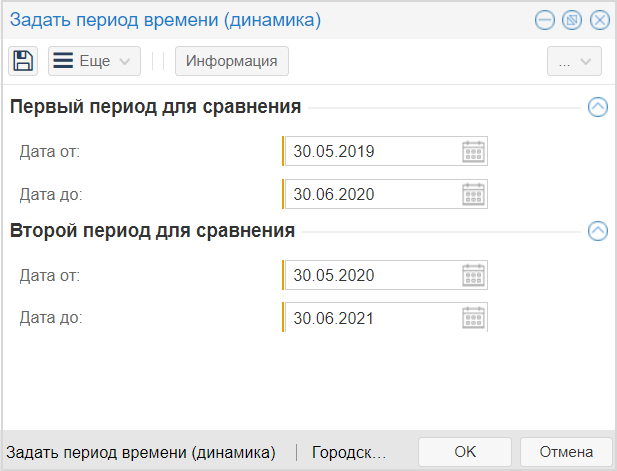617x471 pixels.
Task: Open calendar for date 30.06.2021
Action: (x=473, y=318)
